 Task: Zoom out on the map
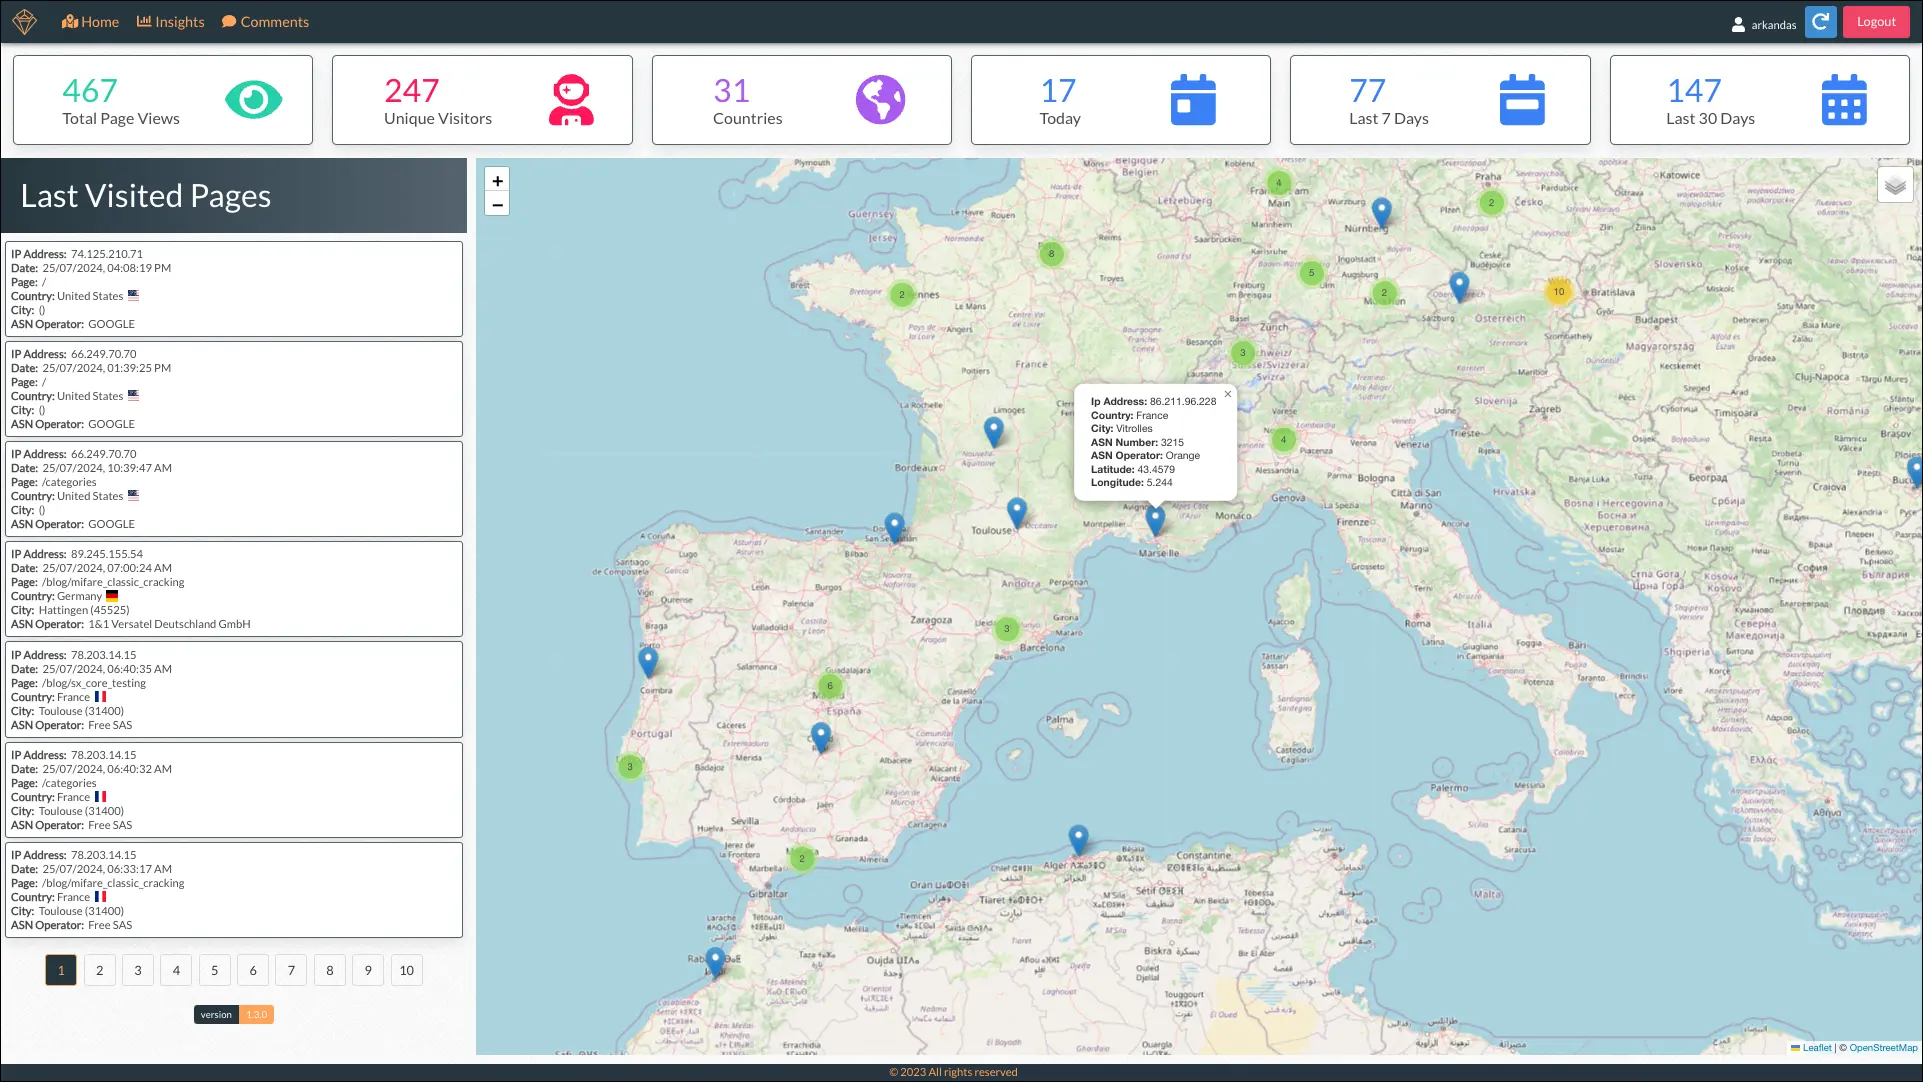[x=497, y=205]
